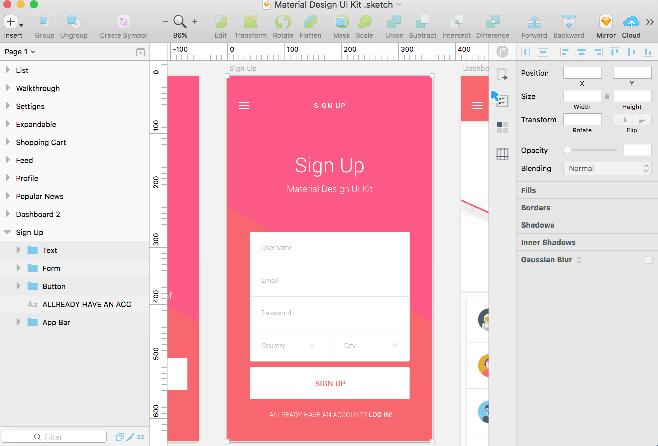The image size is (658, 446).
Task: Expand the Walkthrough artboard
Action: click(8, 88)
